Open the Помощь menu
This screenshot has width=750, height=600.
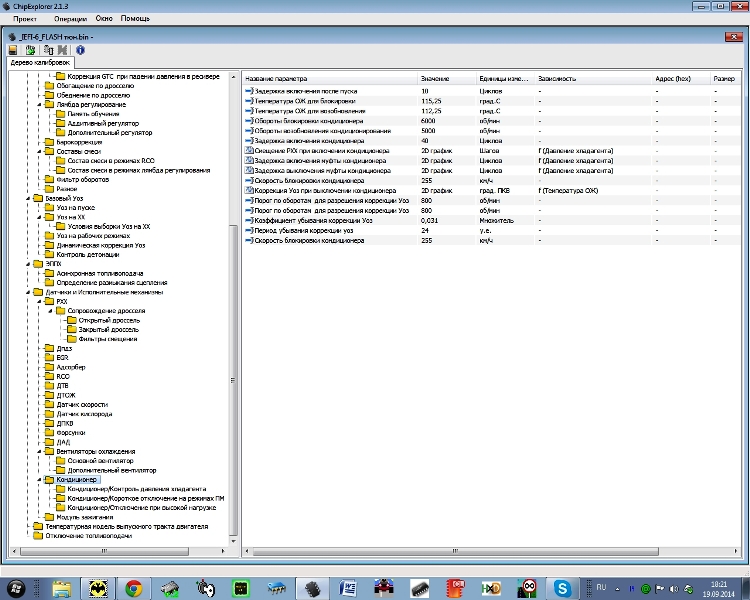[x=135, y=19]
